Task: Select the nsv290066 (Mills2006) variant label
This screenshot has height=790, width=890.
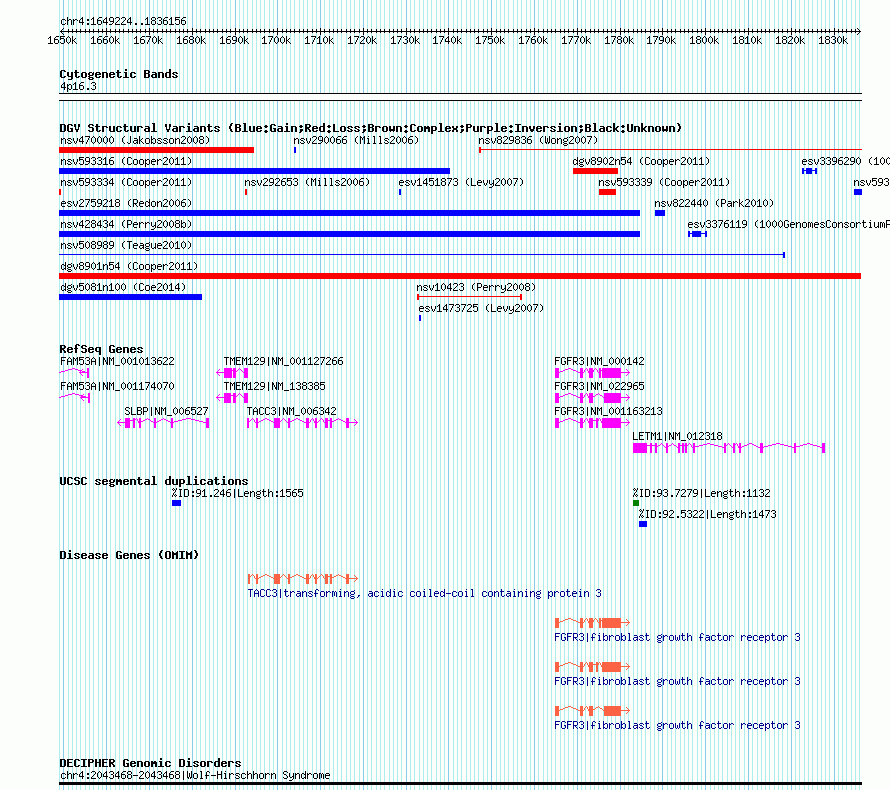Action: [x=356, y=140]
